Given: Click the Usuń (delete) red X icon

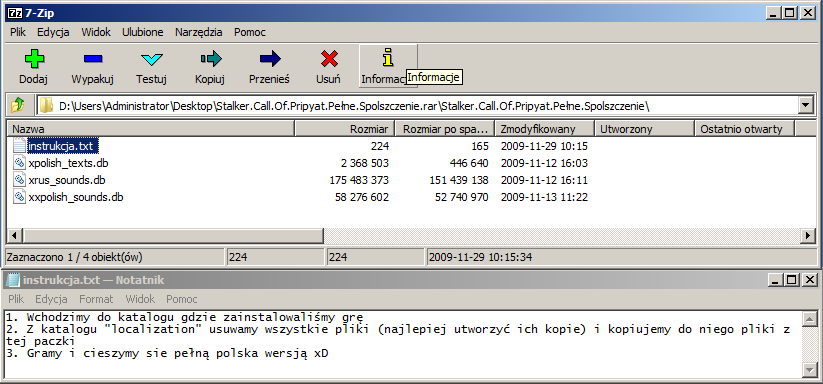Looking at the screenshot, I should [329, 59].
